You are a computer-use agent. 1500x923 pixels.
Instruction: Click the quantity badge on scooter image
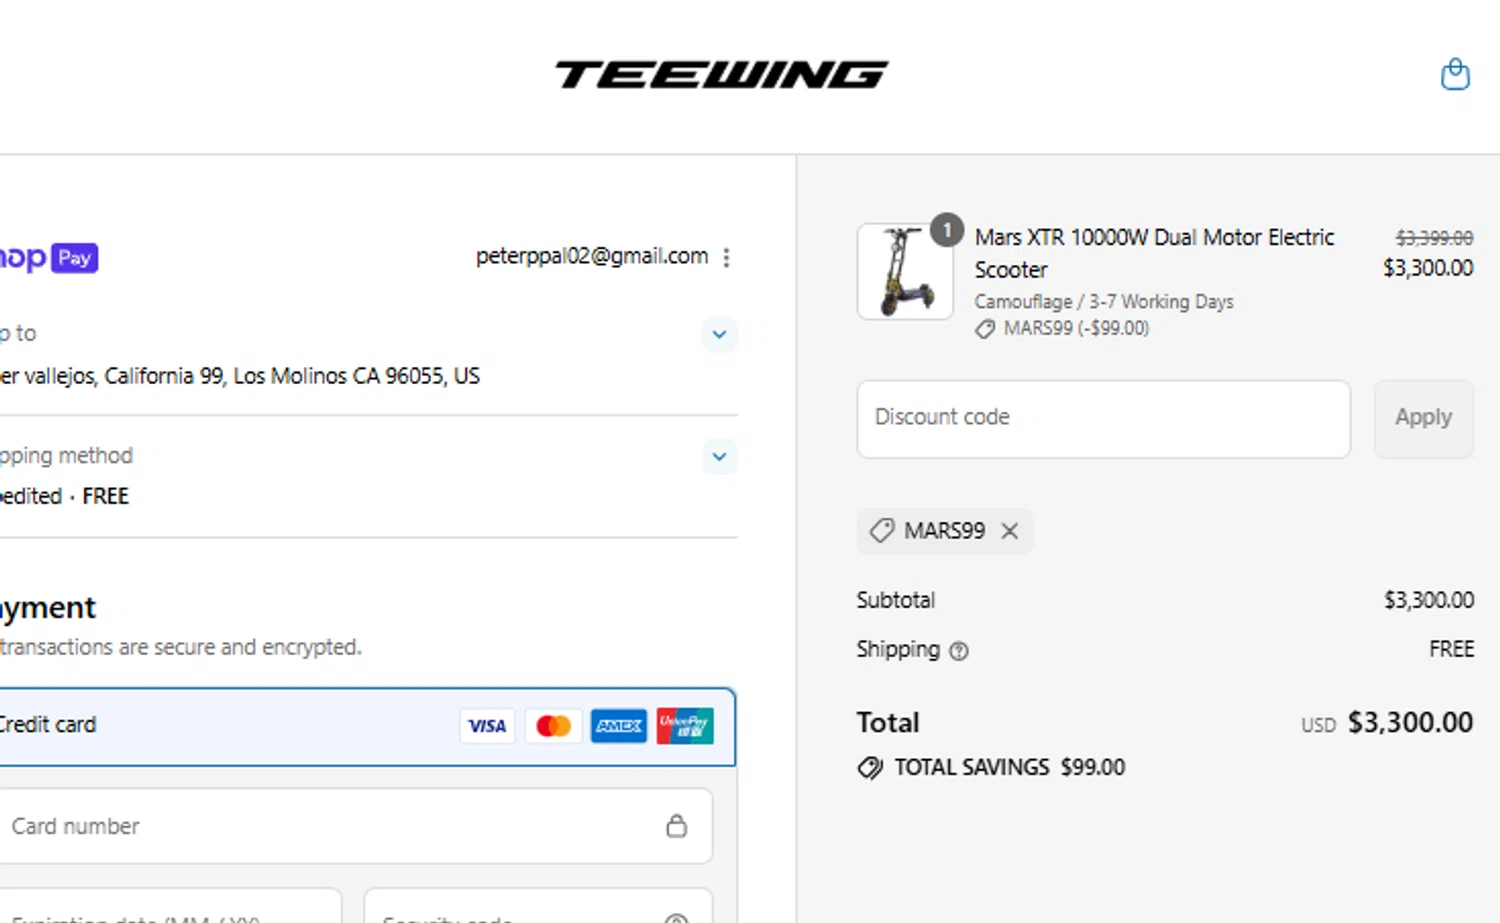click(947, 230)
